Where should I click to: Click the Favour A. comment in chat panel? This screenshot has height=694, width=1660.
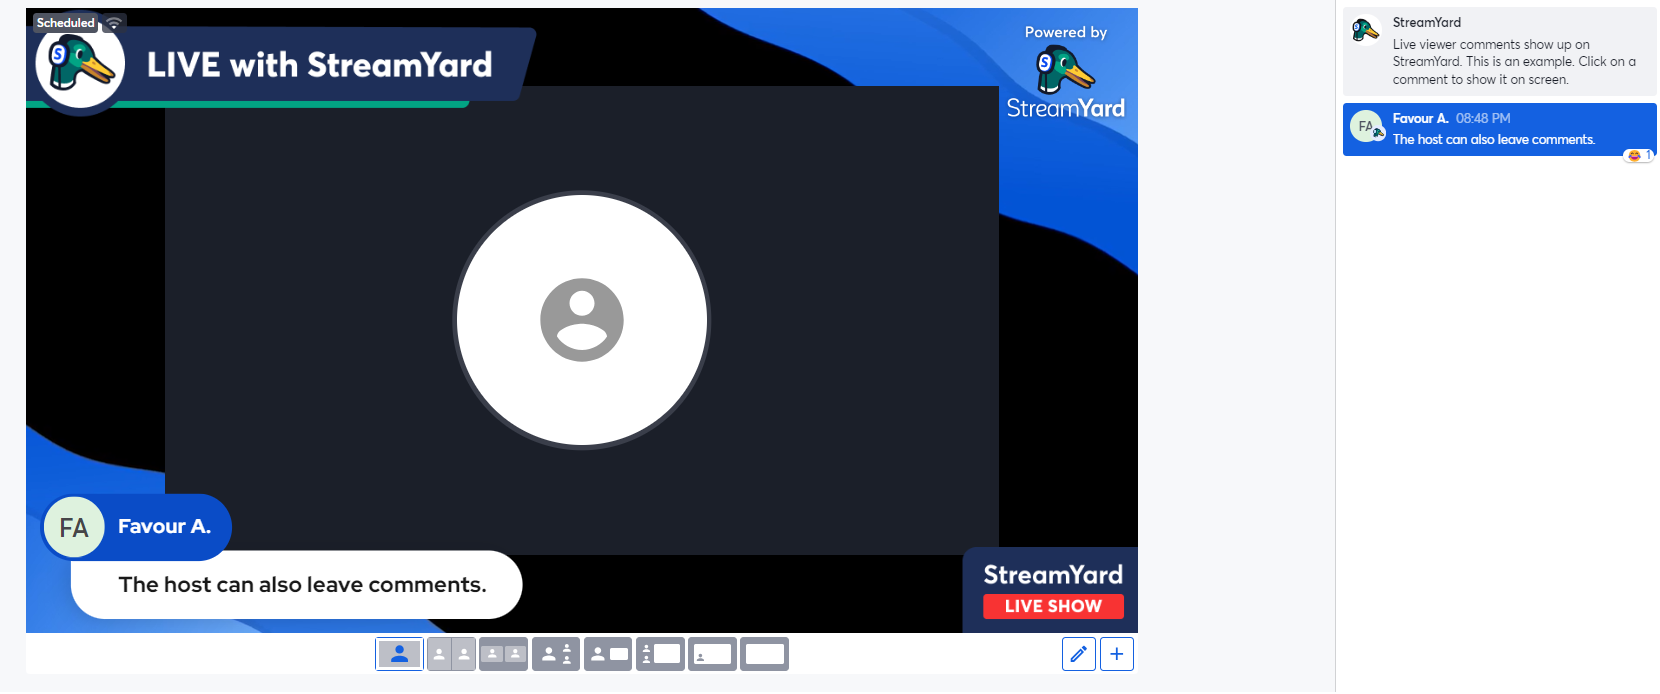point(1499,129)
